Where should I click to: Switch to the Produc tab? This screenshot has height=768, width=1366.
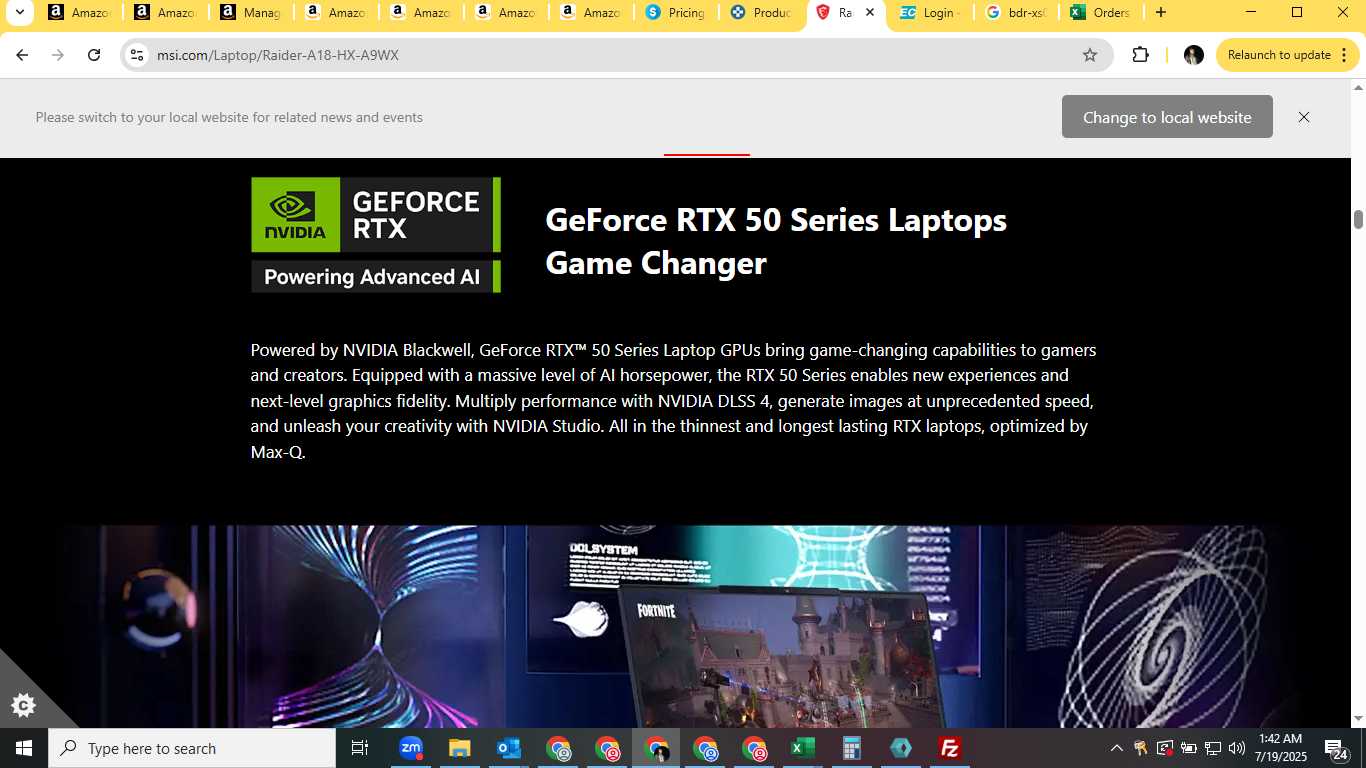click(x=762, y=13)
